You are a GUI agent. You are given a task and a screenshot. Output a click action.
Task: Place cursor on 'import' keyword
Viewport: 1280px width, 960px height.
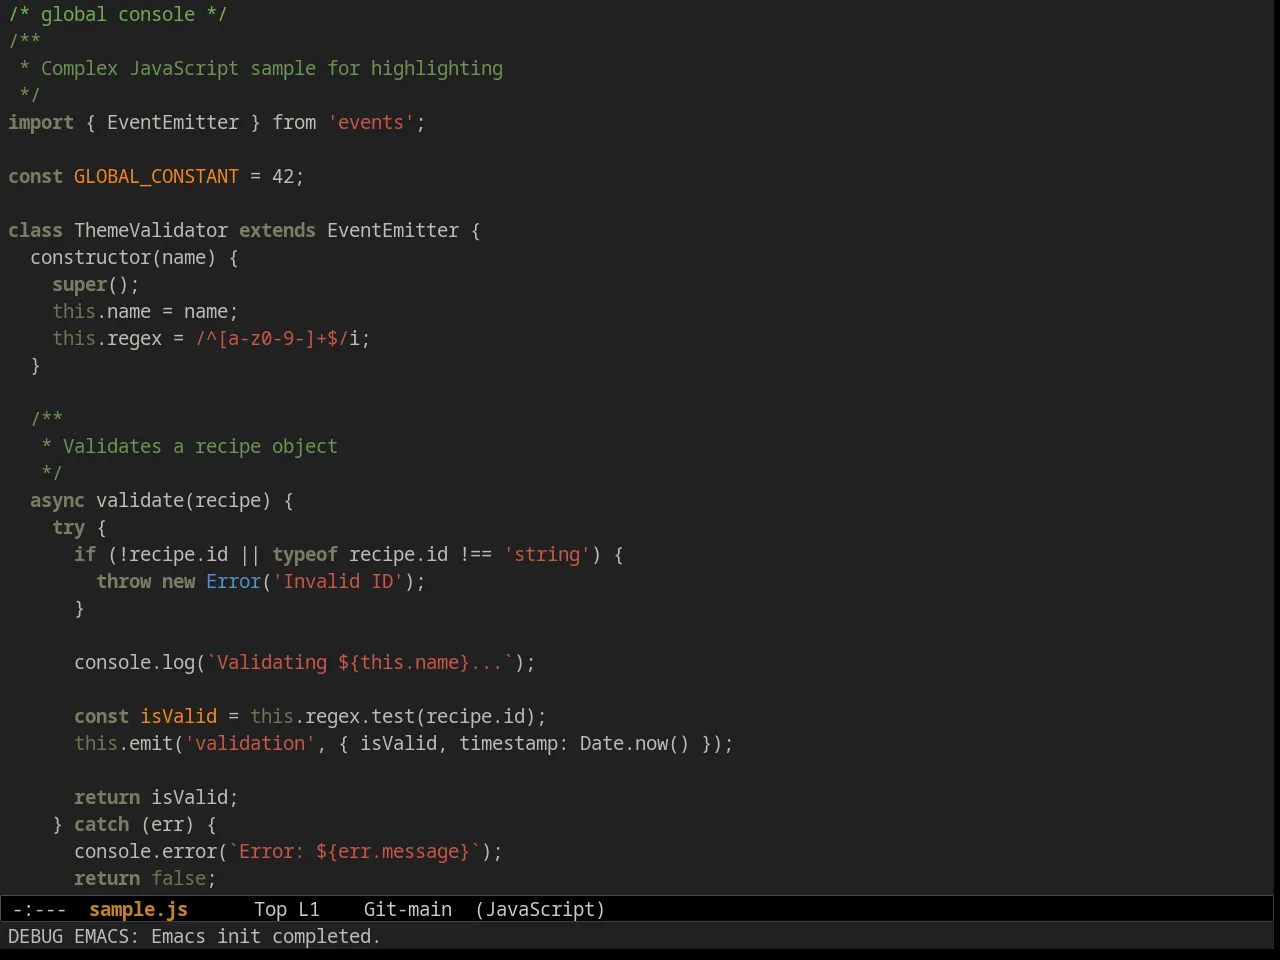pyautogui.click(x=41, y=122)
